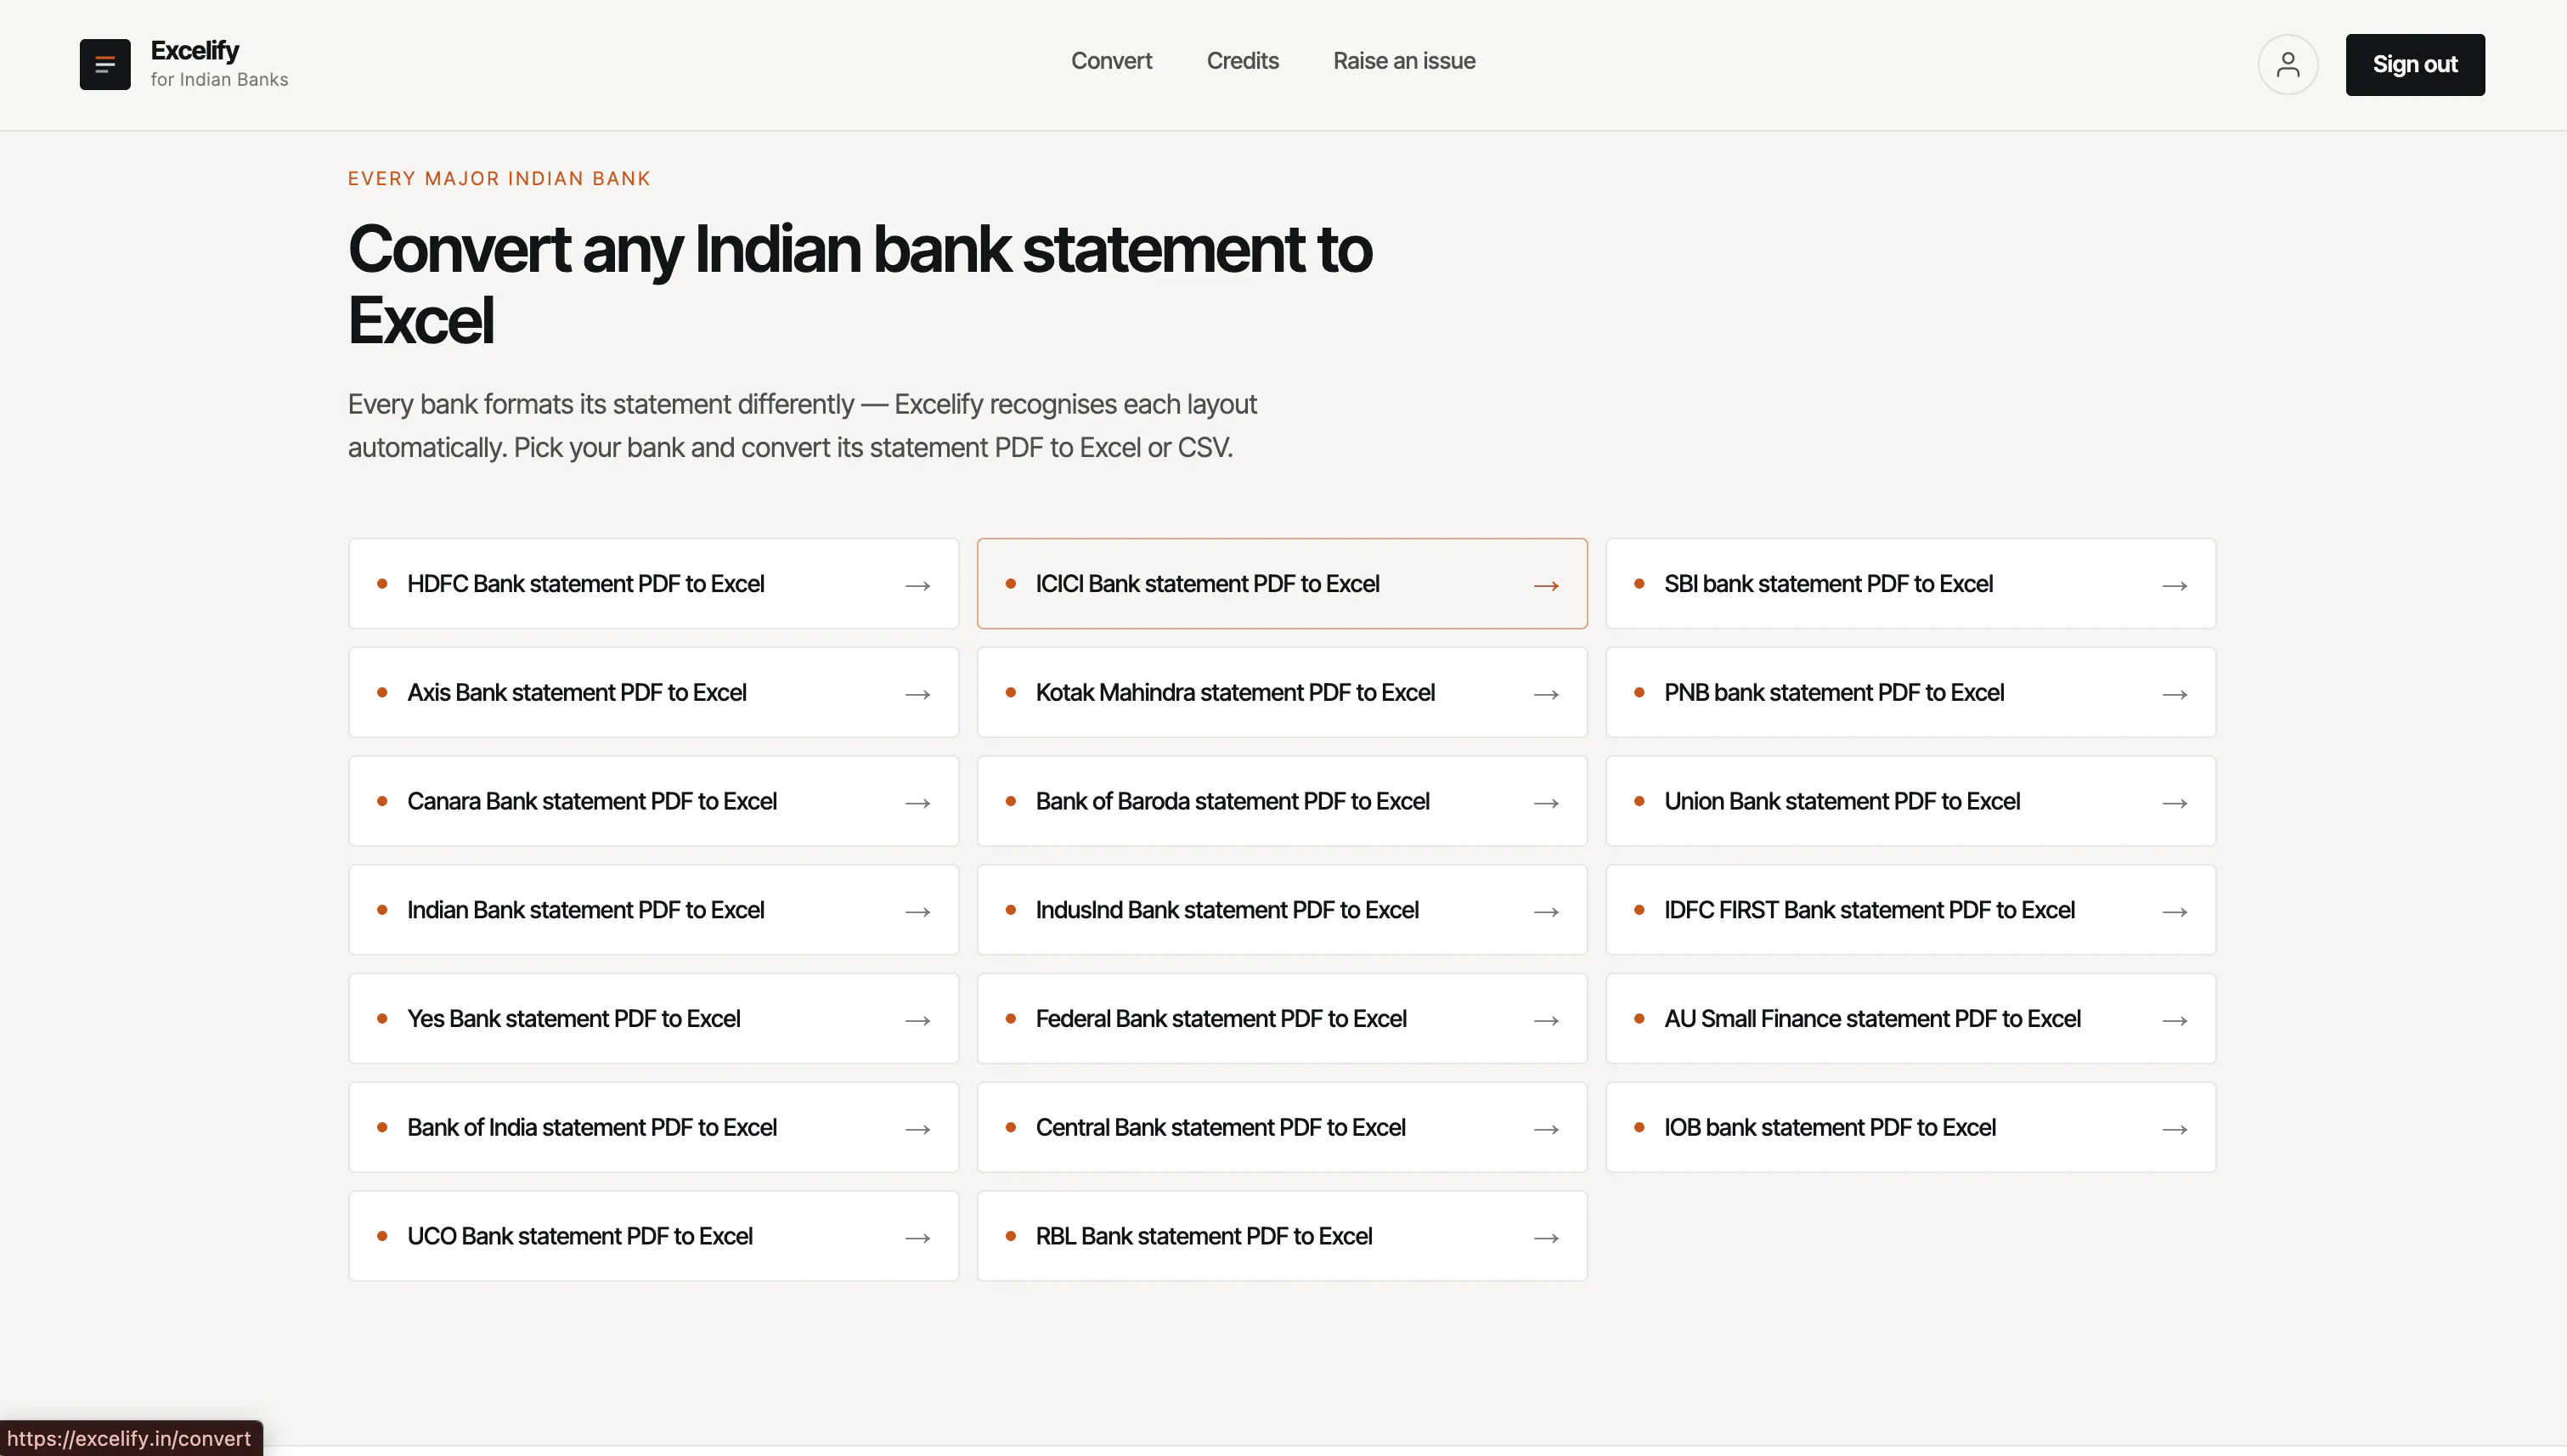Open Raise an issue nav item
The height and width of the screenshot is (1456, 2567).
click(1404, 61)
